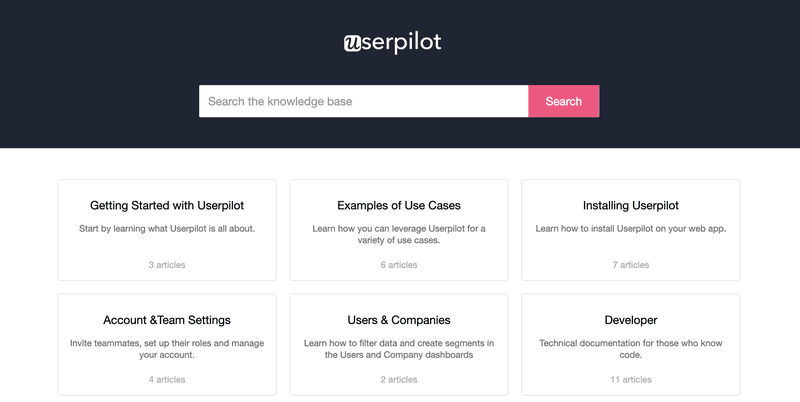The width and height of the screenshot is (800, 402).
Task: Open the Developer category
Action: 631,320
